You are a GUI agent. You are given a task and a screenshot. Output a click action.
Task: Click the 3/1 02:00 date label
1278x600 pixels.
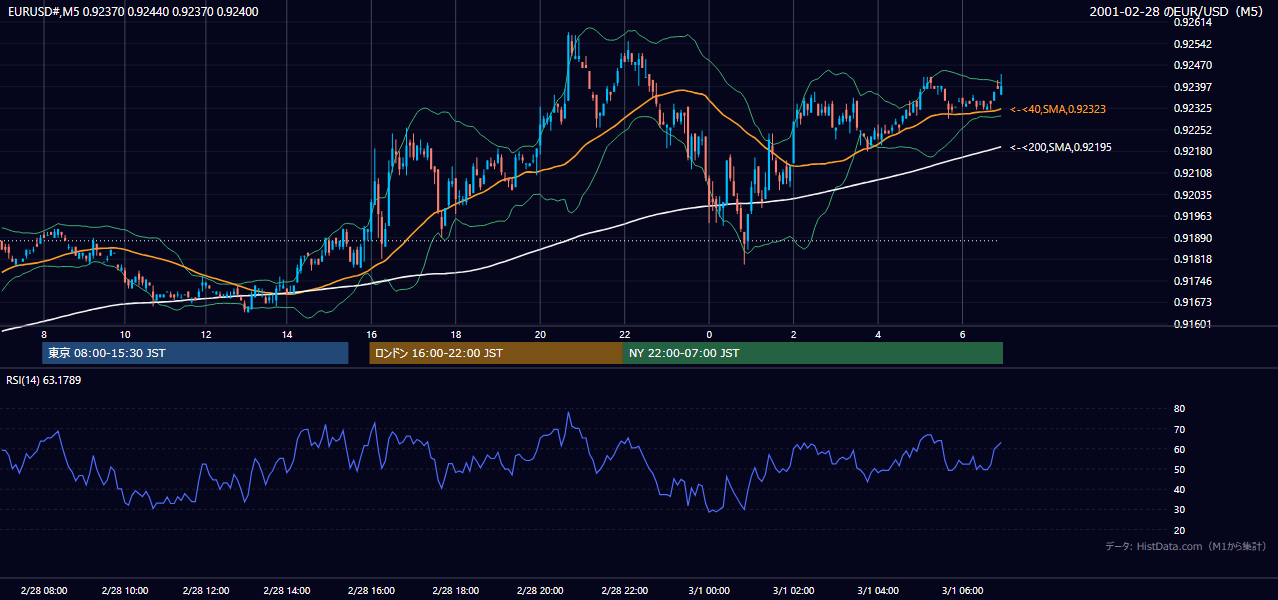click(794, 591)
